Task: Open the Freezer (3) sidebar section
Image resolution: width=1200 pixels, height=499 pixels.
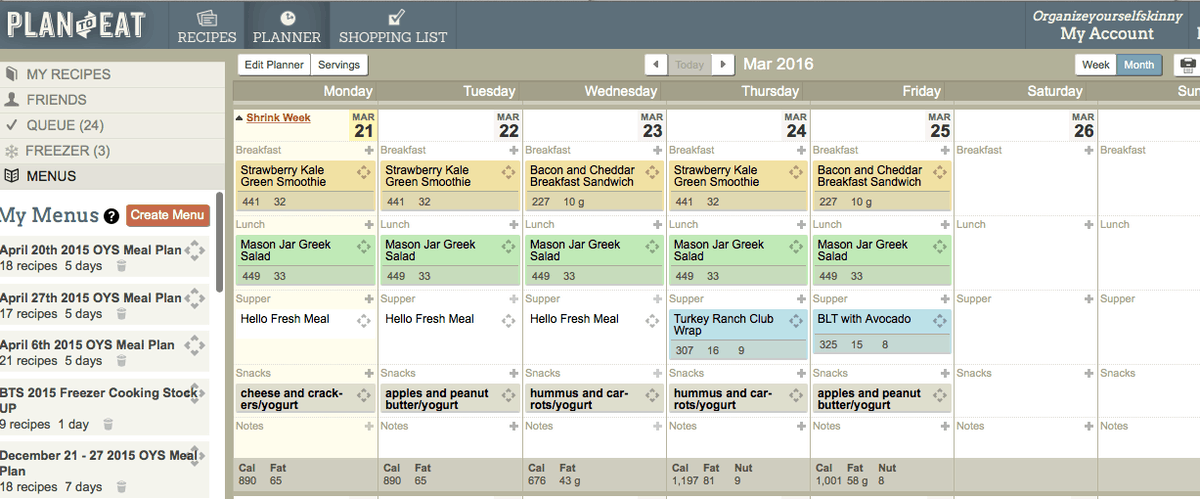Action: (112, 151)
